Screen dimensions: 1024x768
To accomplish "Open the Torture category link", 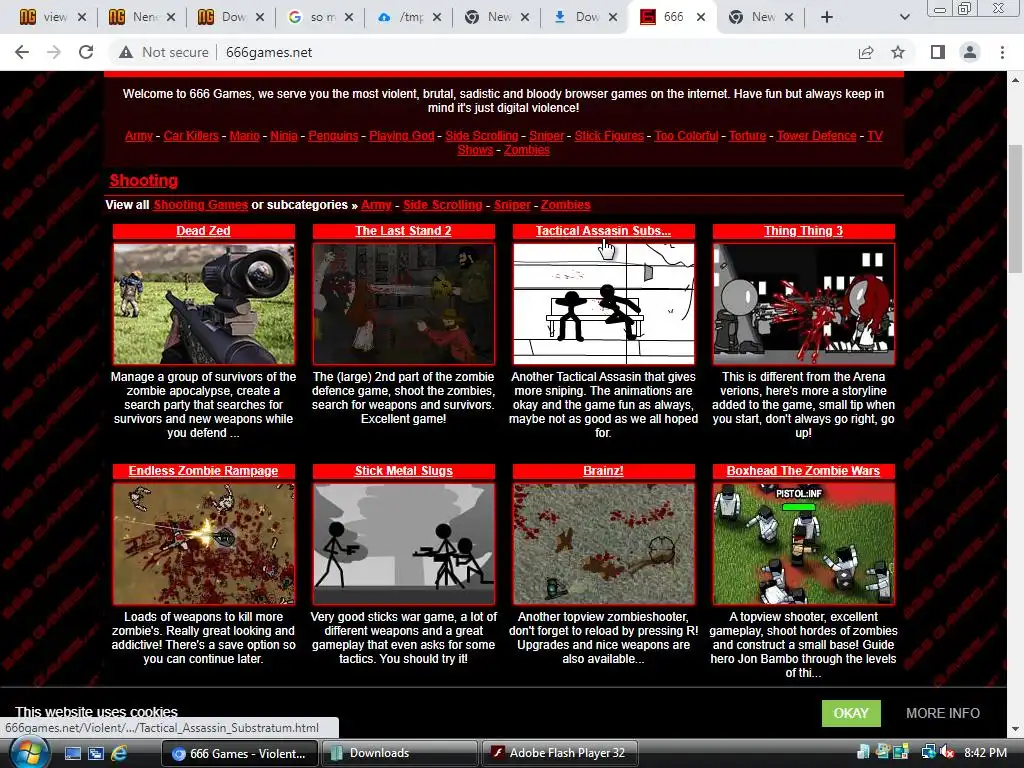I will click(748, 136).
